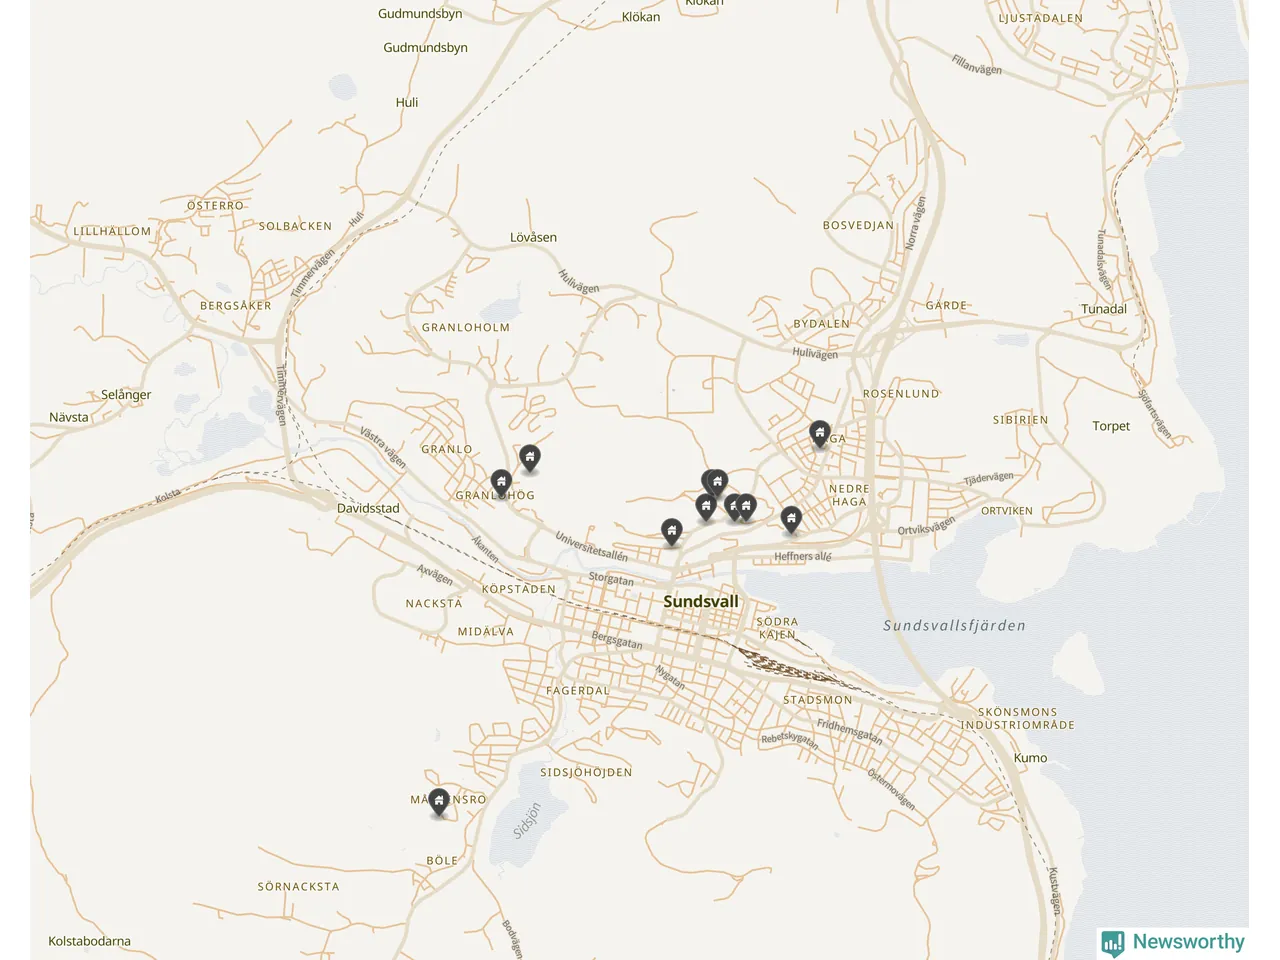Image resolution: width=1280 pixels, height=960 pixels.
Task: Select the Ljustadalen label
Action: pyautogui.click(x=1041, y=18)
